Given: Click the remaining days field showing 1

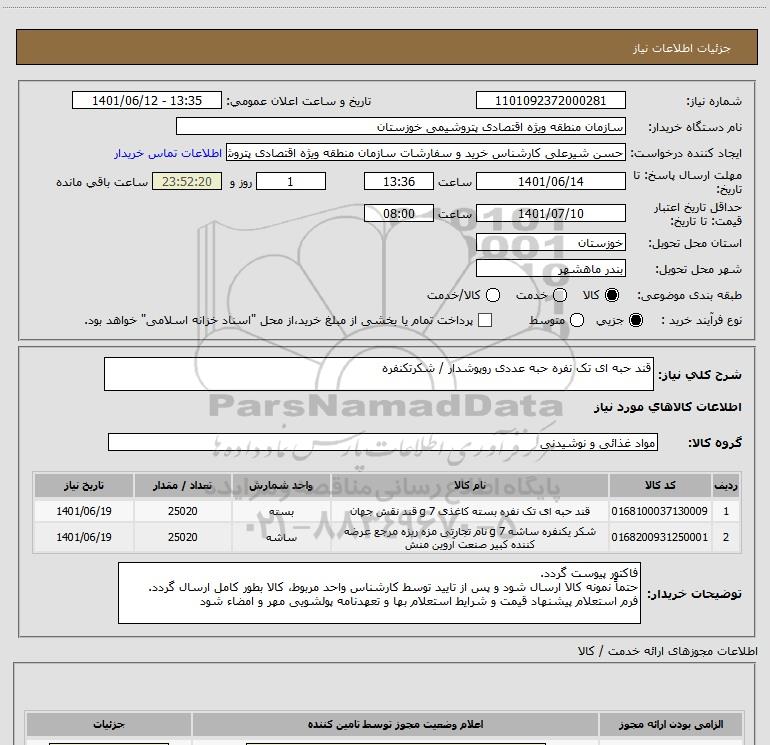Looking at the screenshot, I should [291, 181].
